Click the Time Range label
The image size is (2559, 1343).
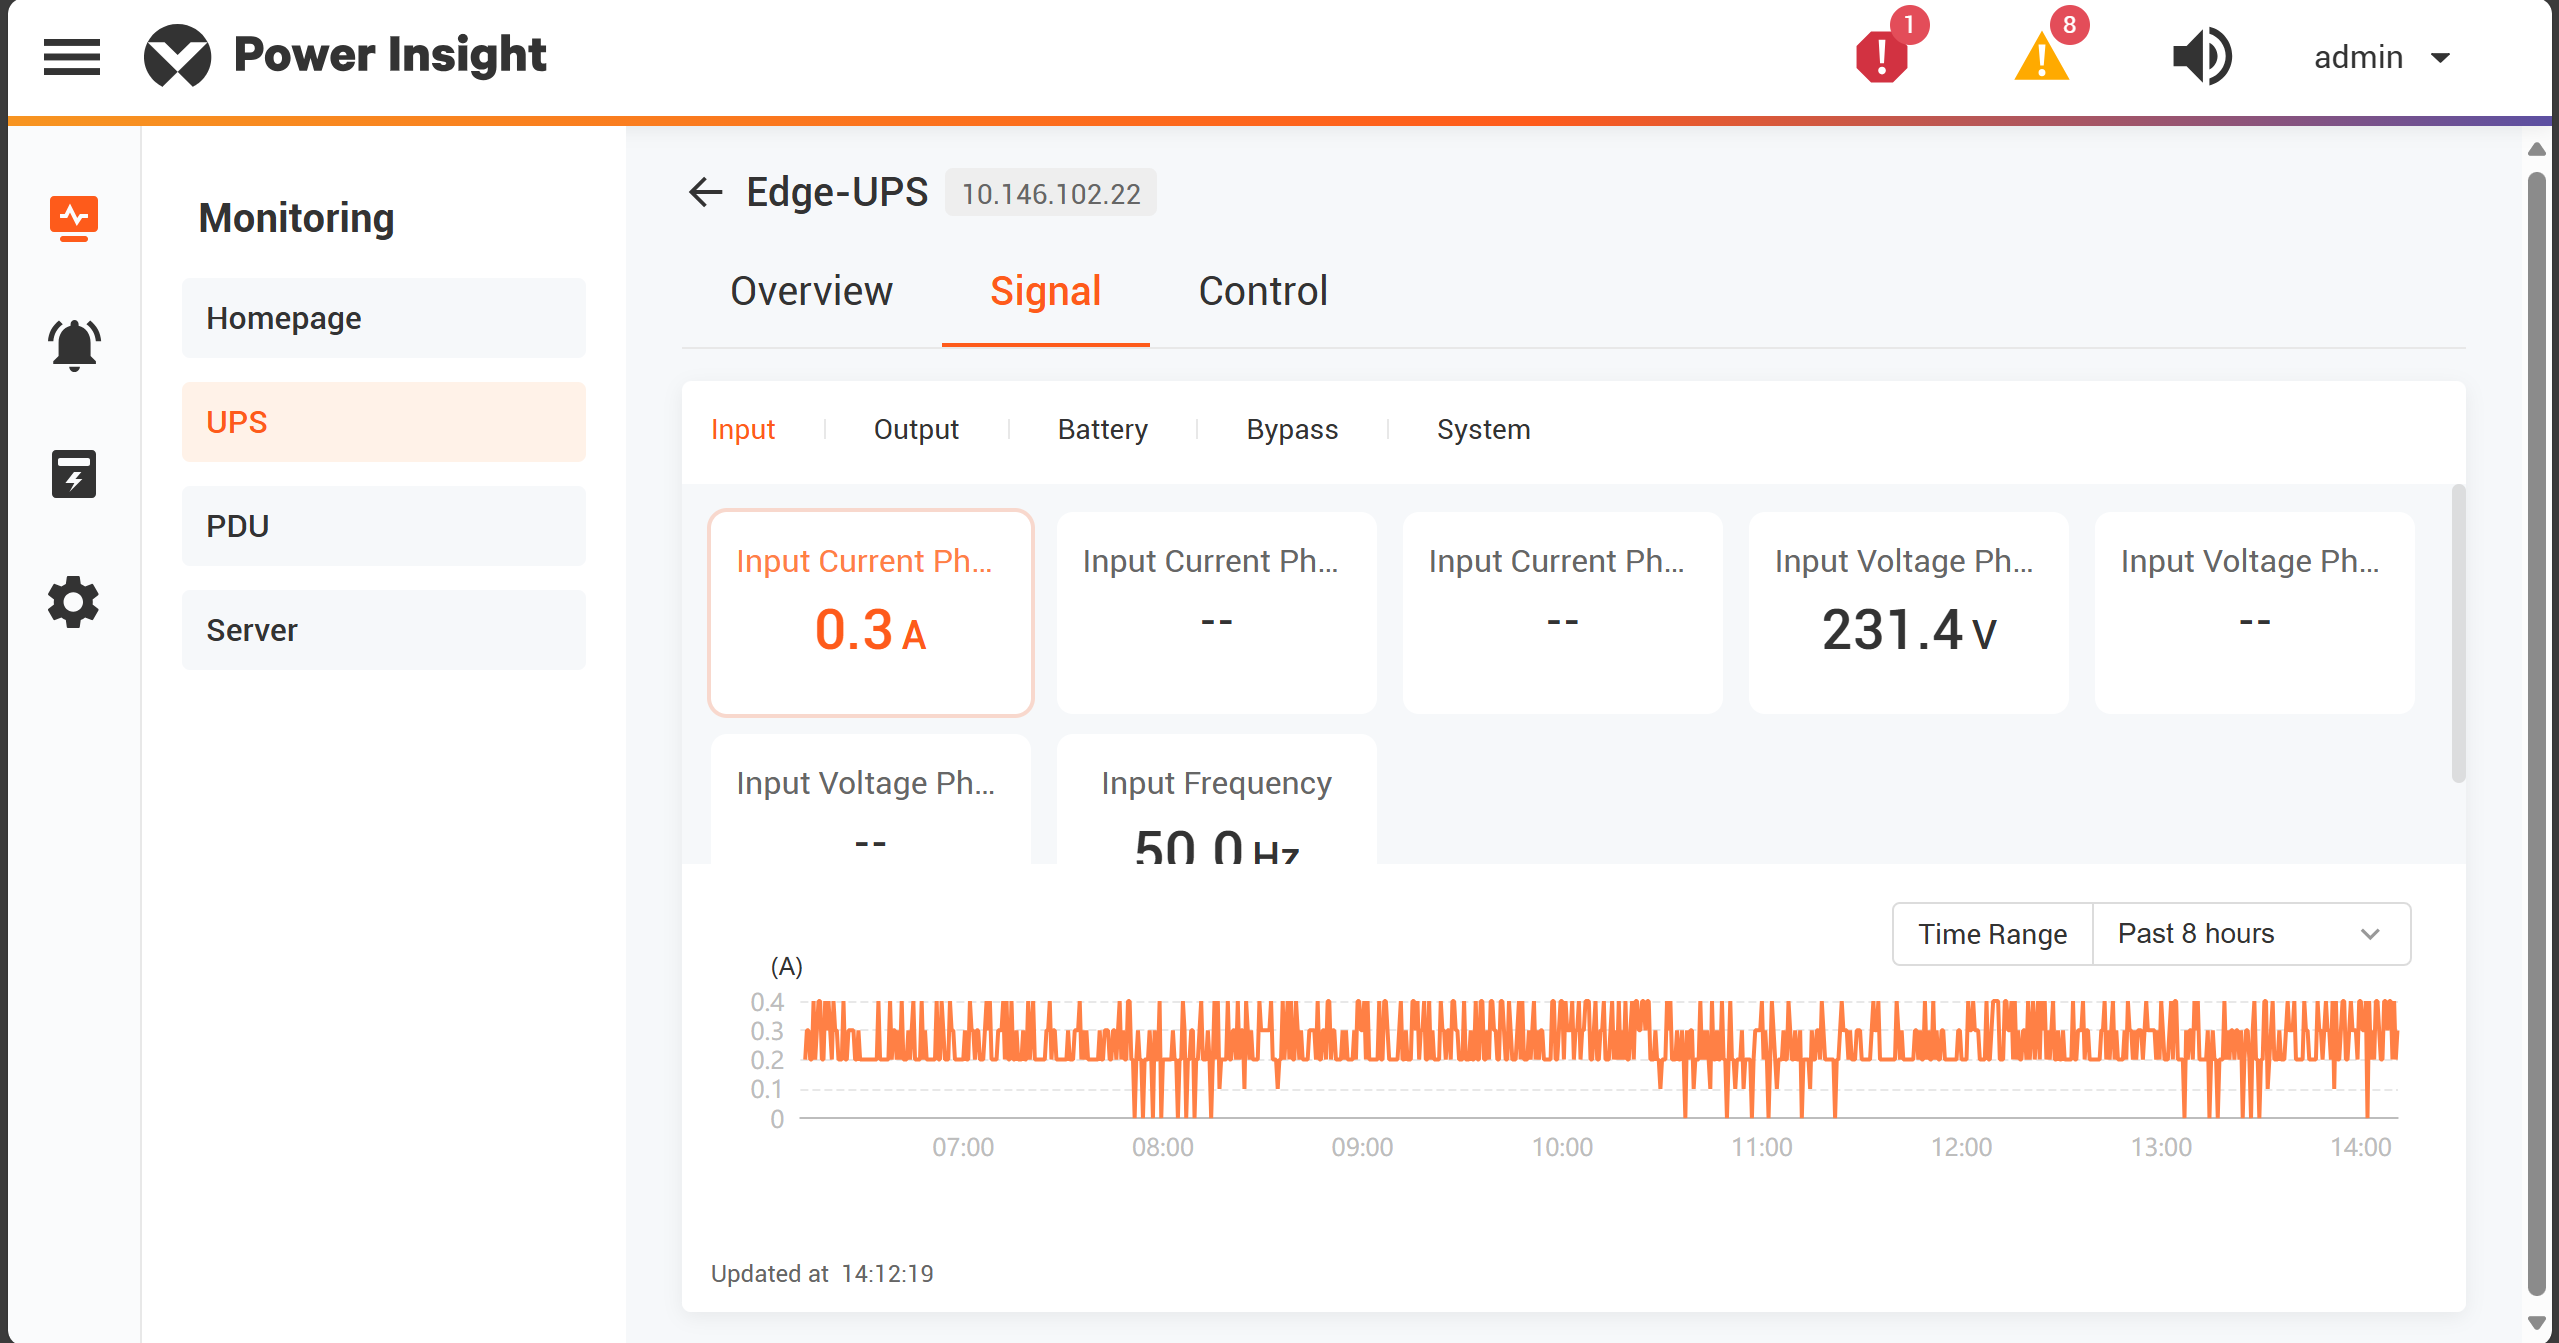point(1992,934)
